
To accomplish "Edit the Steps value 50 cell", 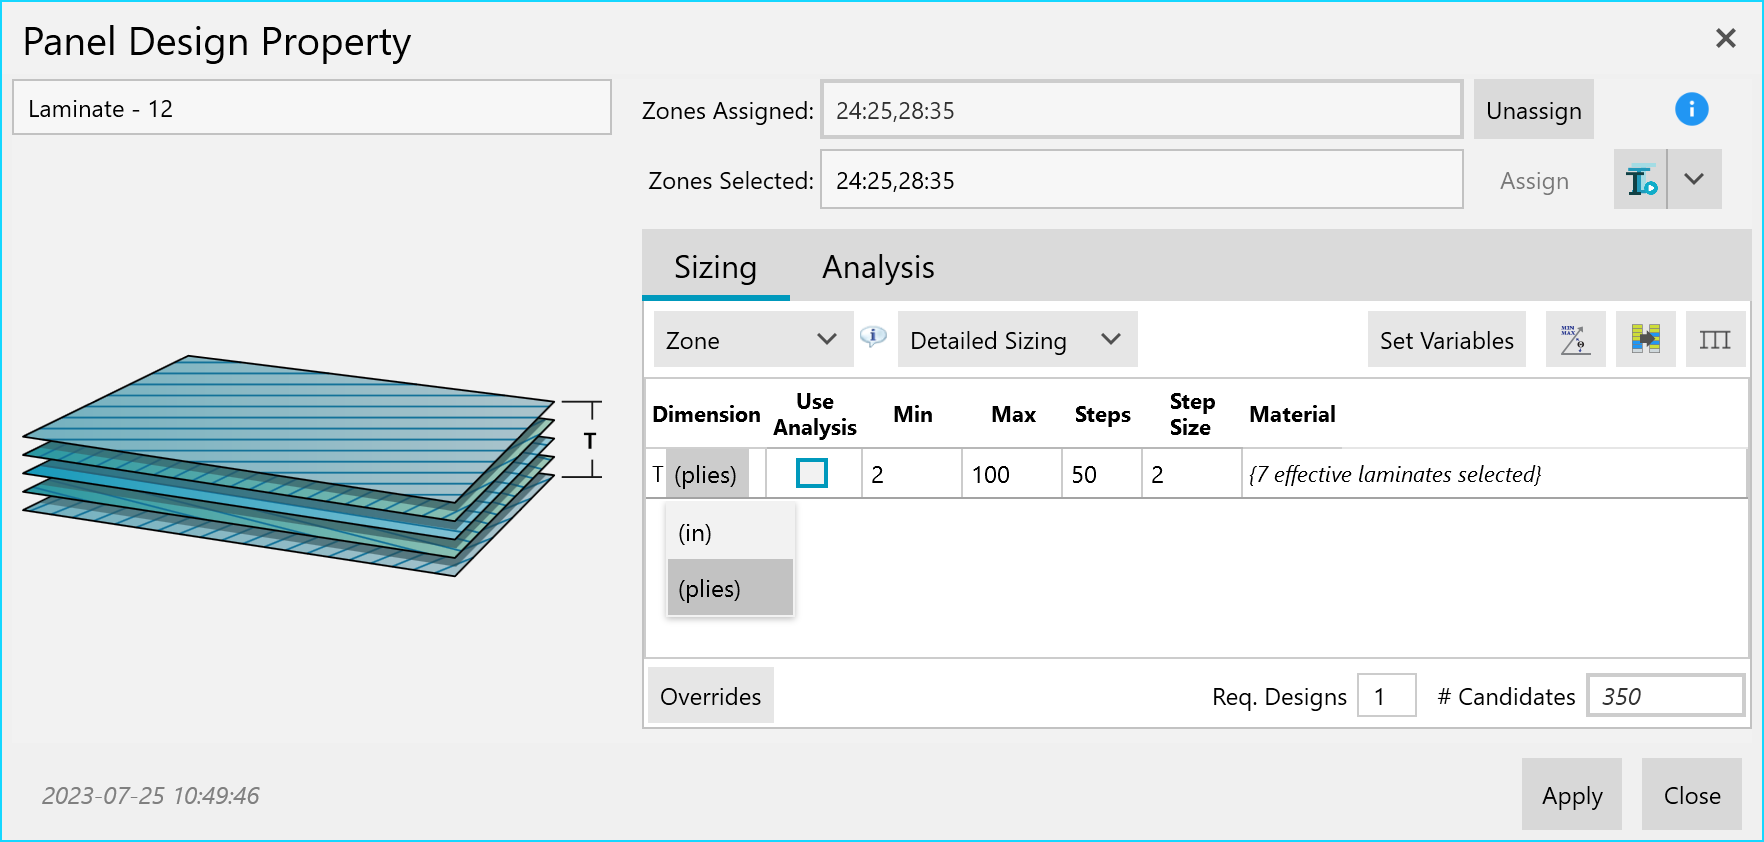I will [x=1102, y=474].
